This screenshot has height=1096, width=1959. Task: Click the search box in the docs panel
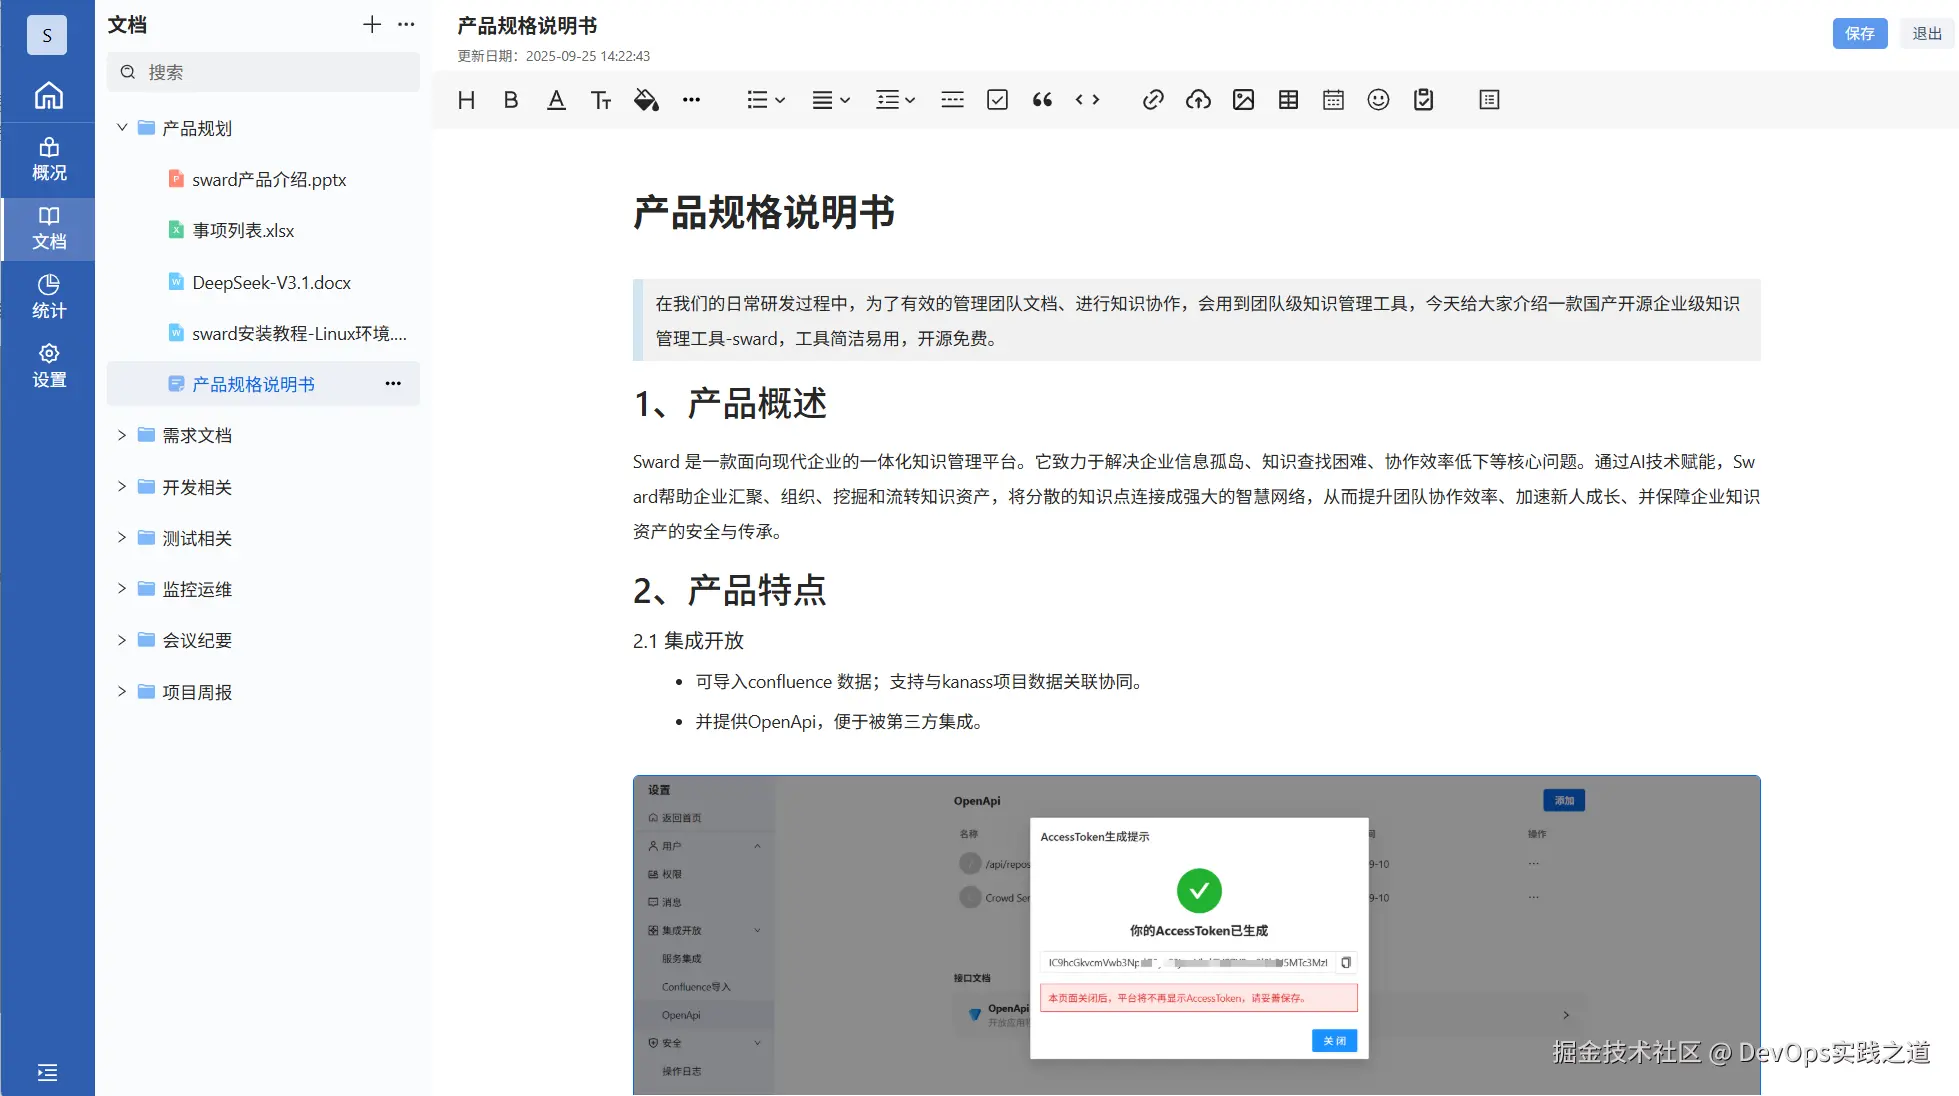tap(262, 71)
